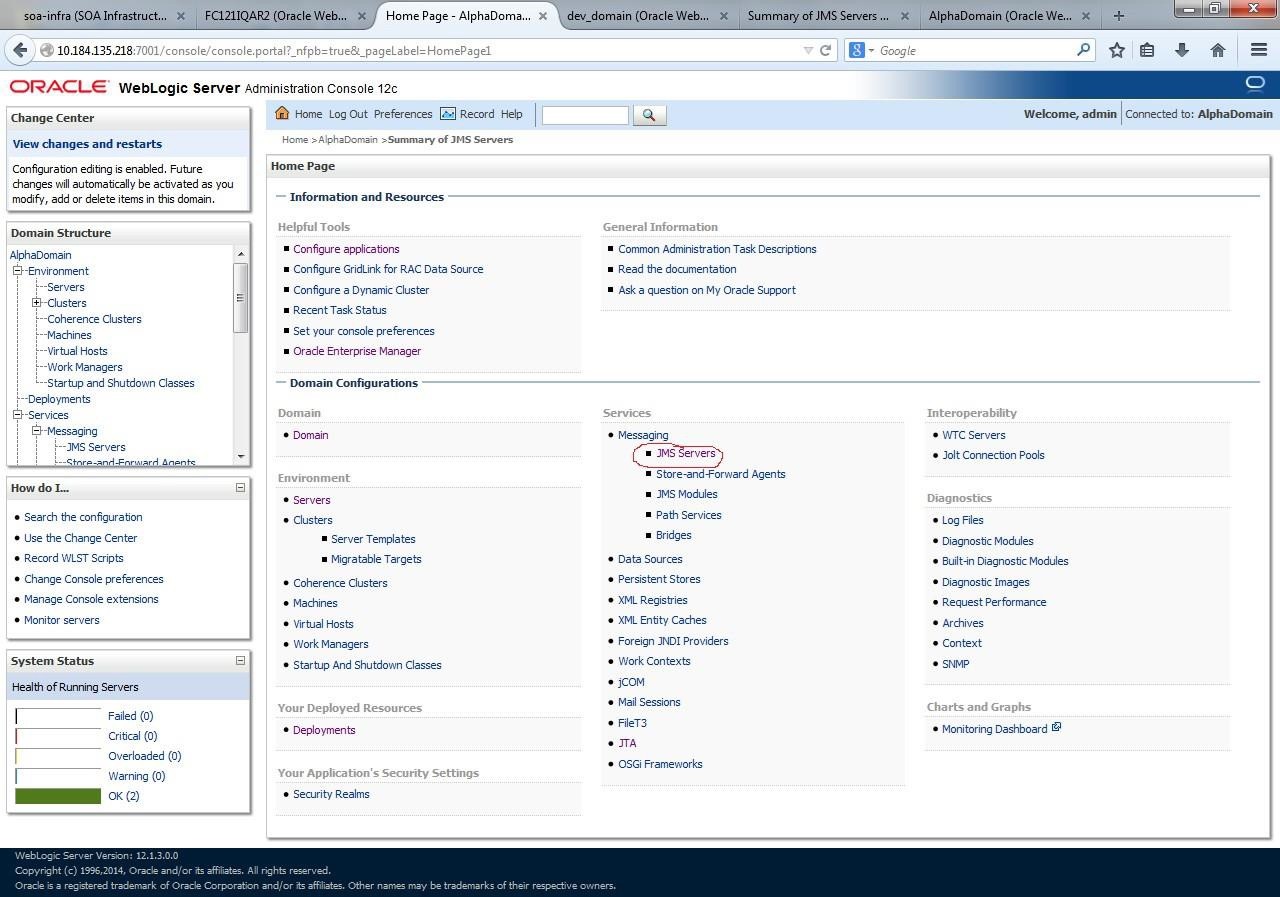Click the browser address bar
The height and width of the screenshot is (897, 1280).
click(420, 50)
